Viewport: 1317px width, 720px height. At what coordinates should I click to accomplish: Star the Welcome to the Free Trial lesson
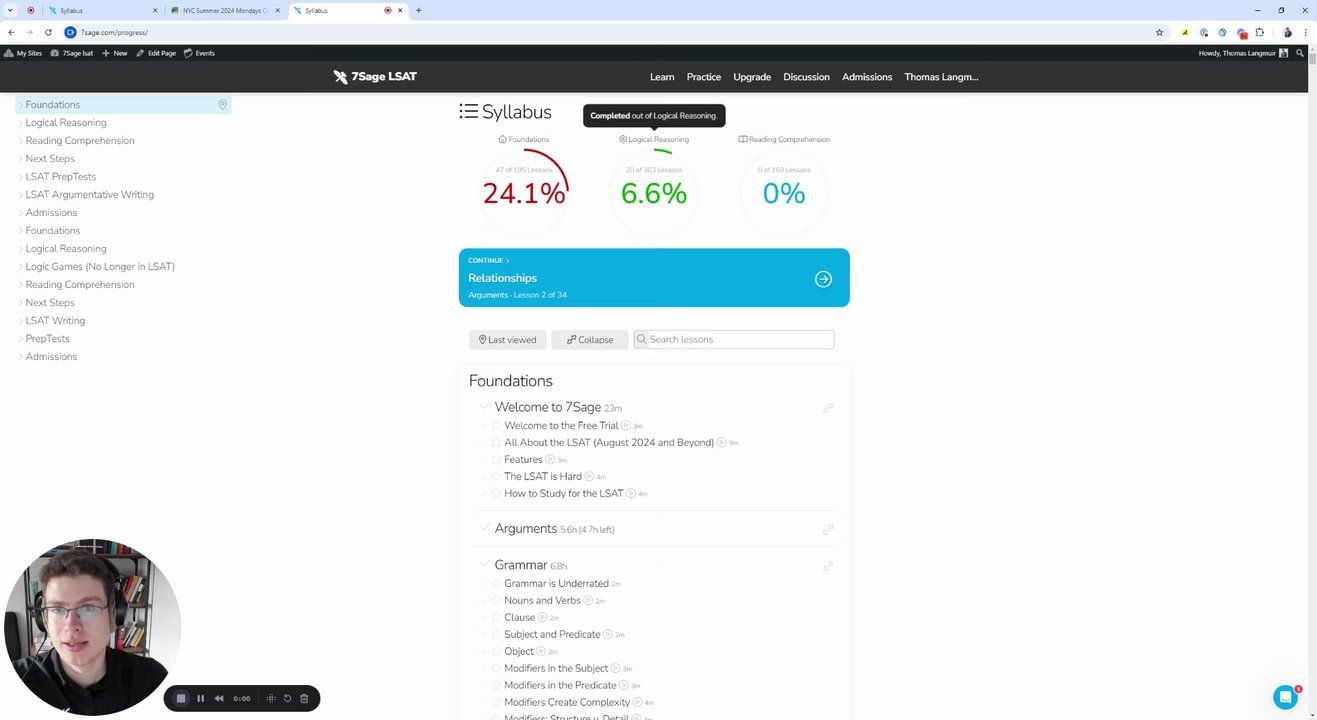point(496,426)
